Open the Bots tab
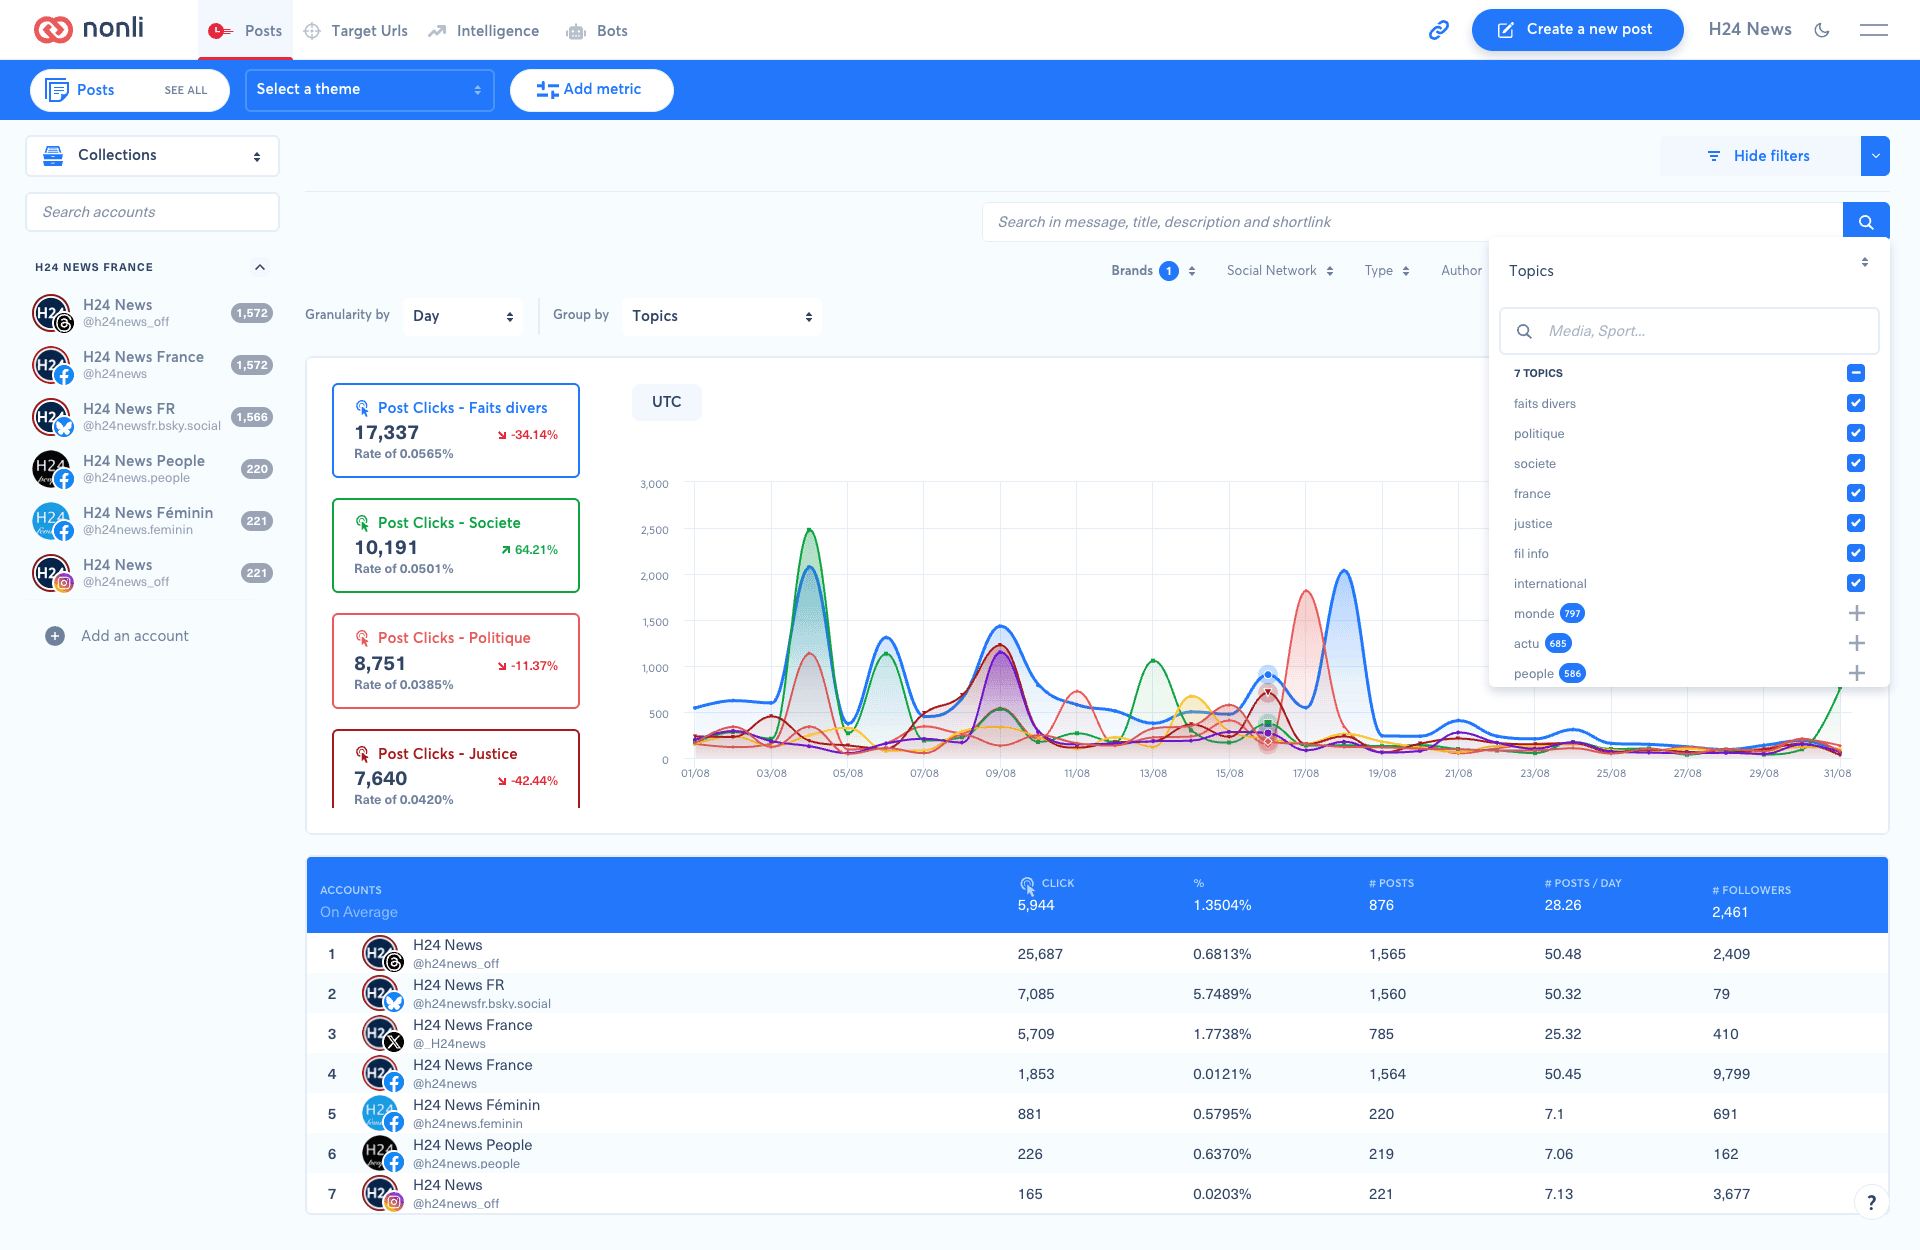Viewport: 1920px width, 1250px height. pyautogui.click(x=597, y=31)
